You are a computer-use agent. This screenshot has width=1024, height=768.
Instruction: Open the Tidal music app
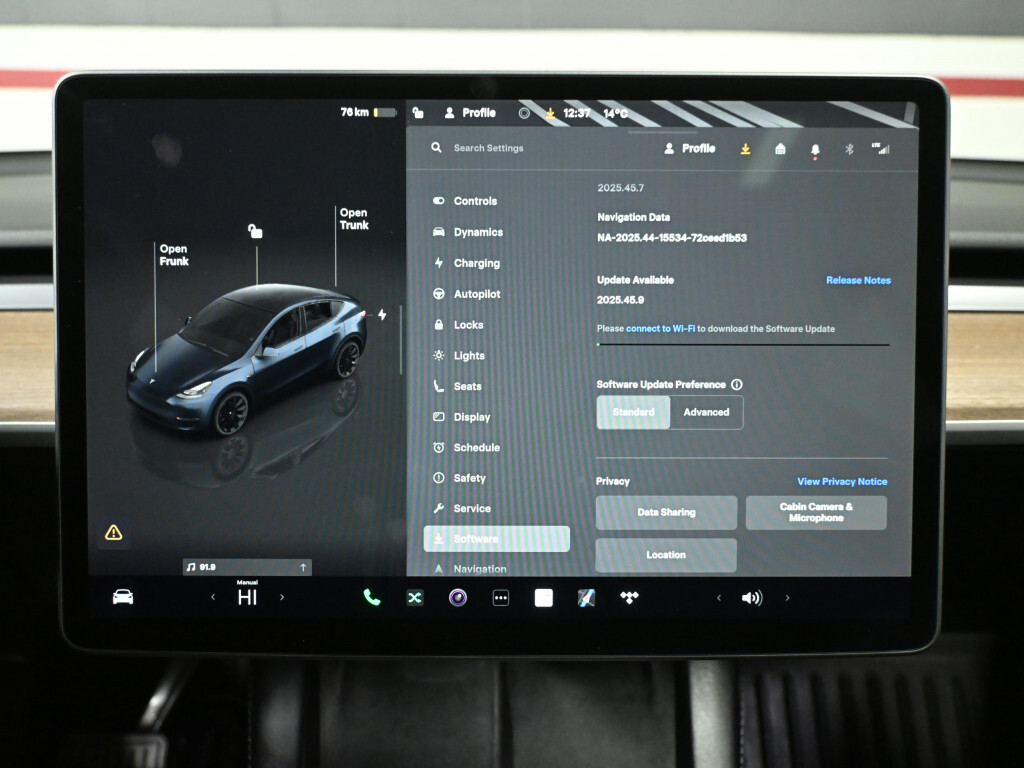[x=629, y=598]
